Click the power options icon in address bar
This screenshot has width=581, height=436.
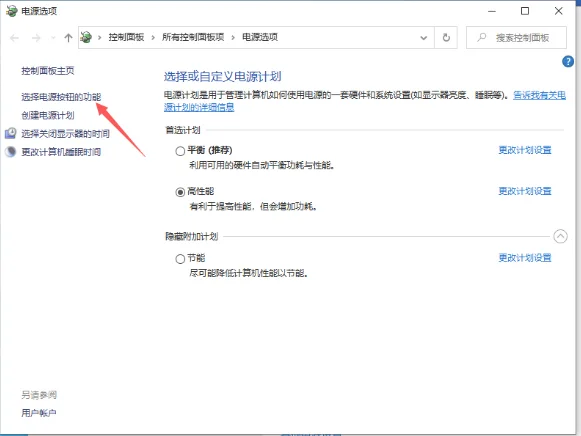86,37
